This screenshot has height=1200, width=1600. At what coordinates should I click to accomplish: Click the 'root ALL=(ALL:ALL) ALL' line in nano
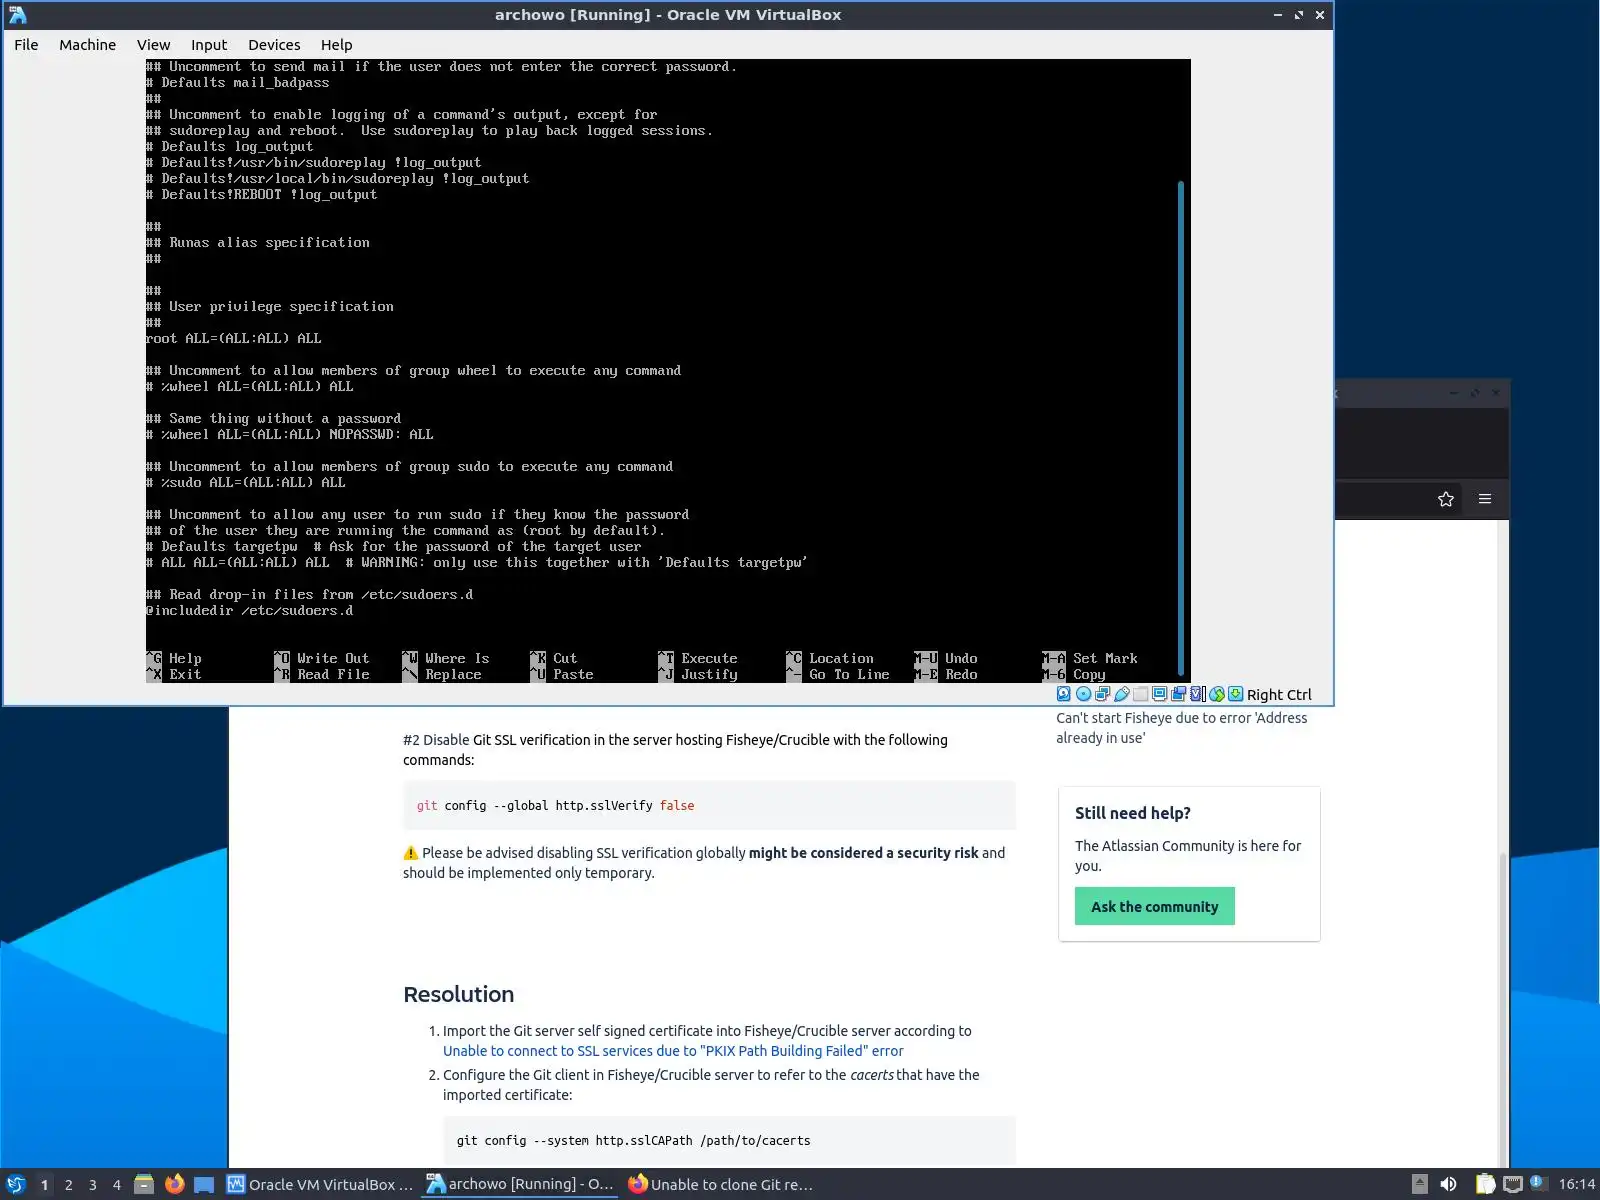[x=233, y=339]
